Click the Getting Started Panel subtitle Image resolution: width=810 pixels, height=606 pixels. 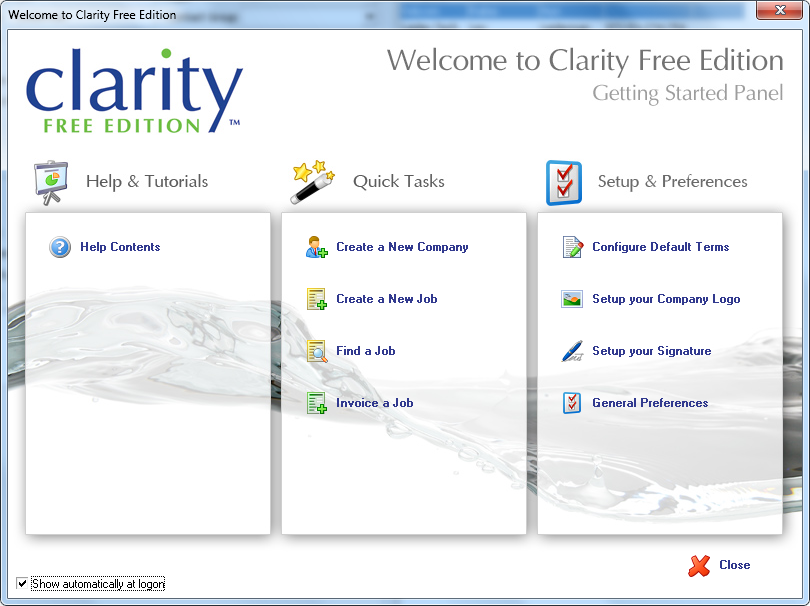click(688, 94)
